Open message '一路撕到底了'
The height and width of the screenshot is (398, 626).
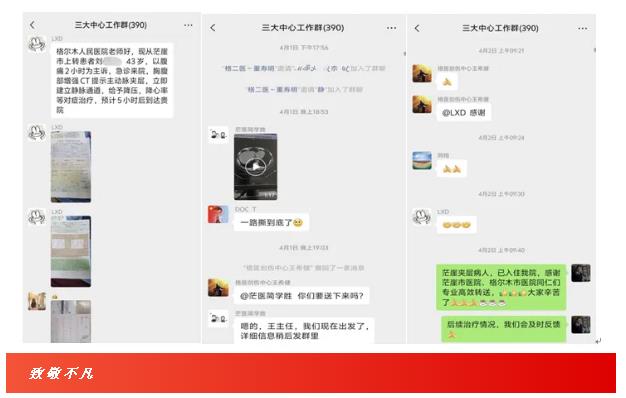point(271,222)
